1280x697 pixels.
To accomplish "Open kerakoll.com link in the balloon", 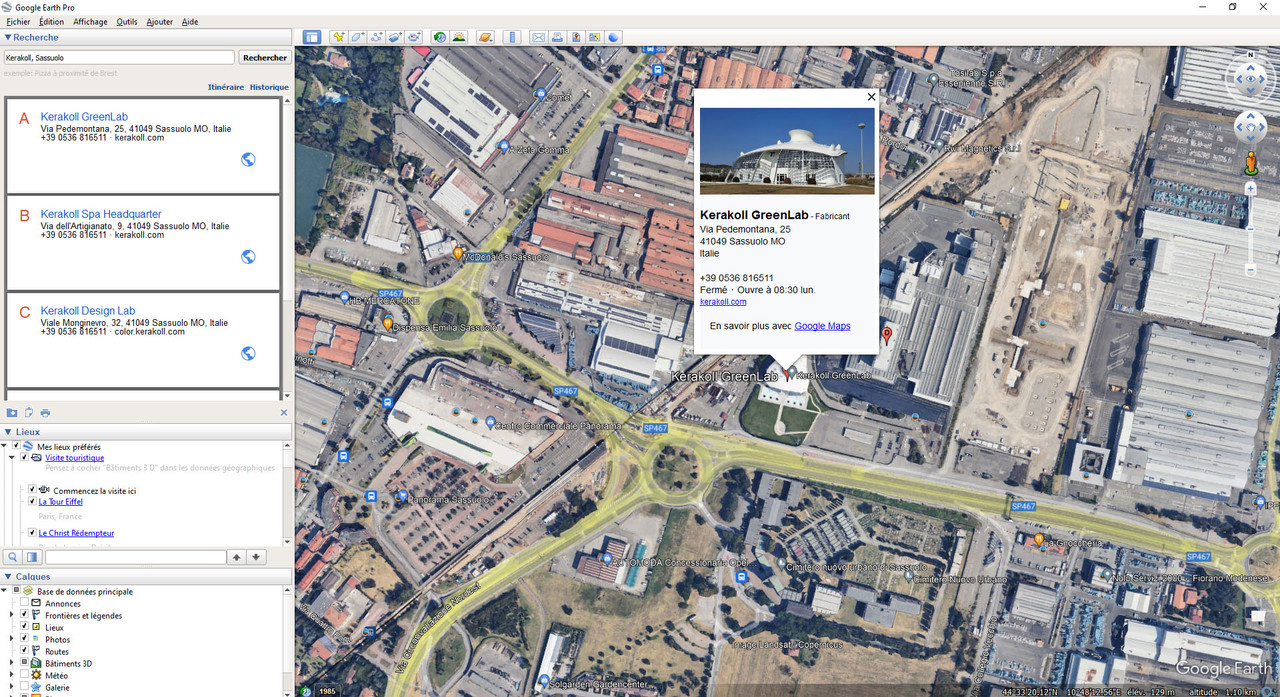I will pyautogui.click(x=723, y=301).
